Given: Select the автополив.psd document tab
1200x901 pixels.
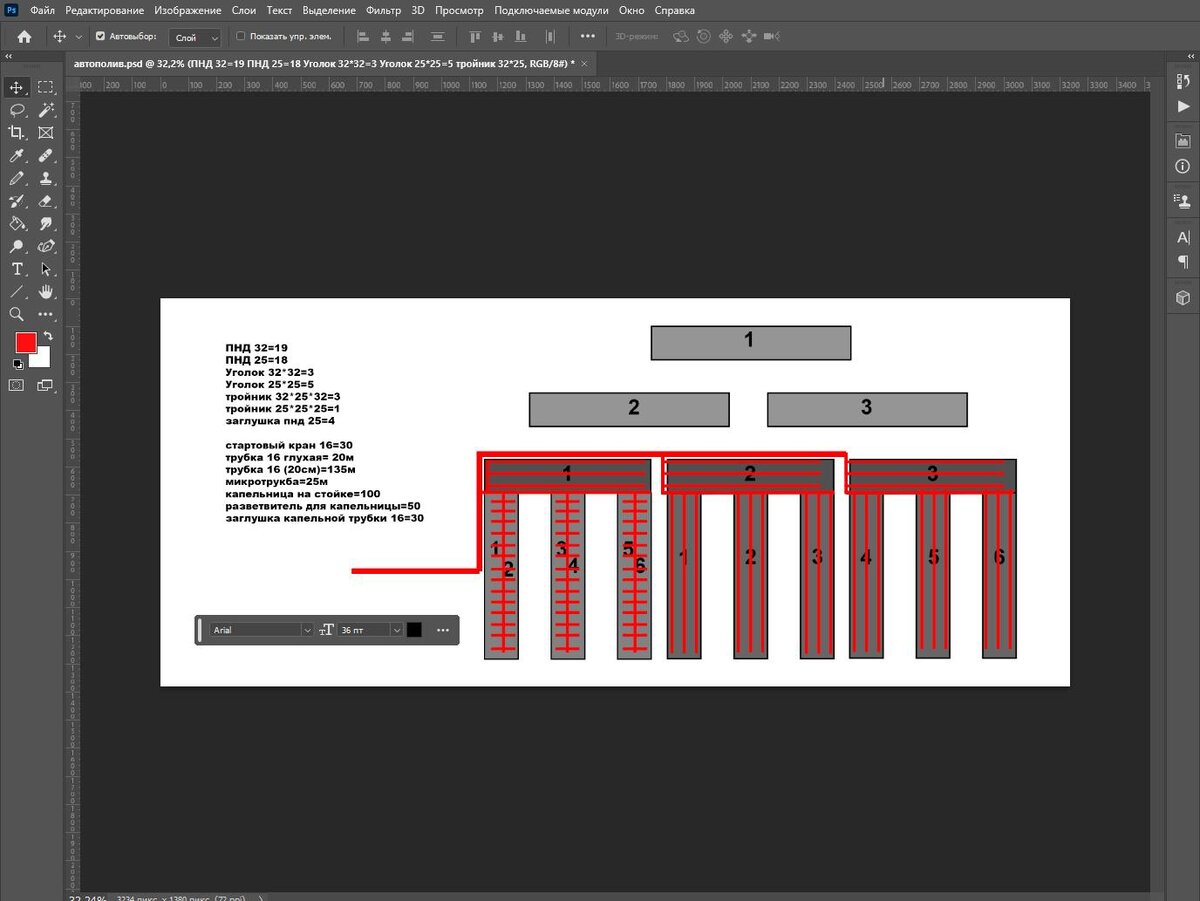Looking at the screenshot, I should click(324, 62).
